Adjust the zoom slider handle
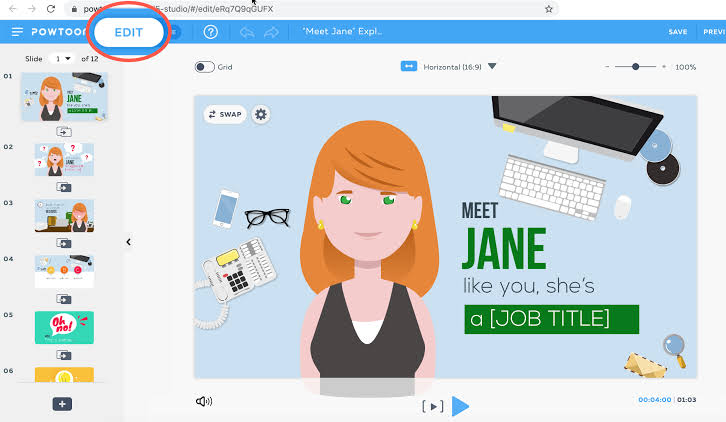The height and width of the screenshot is (422, 726). [636, 67]
